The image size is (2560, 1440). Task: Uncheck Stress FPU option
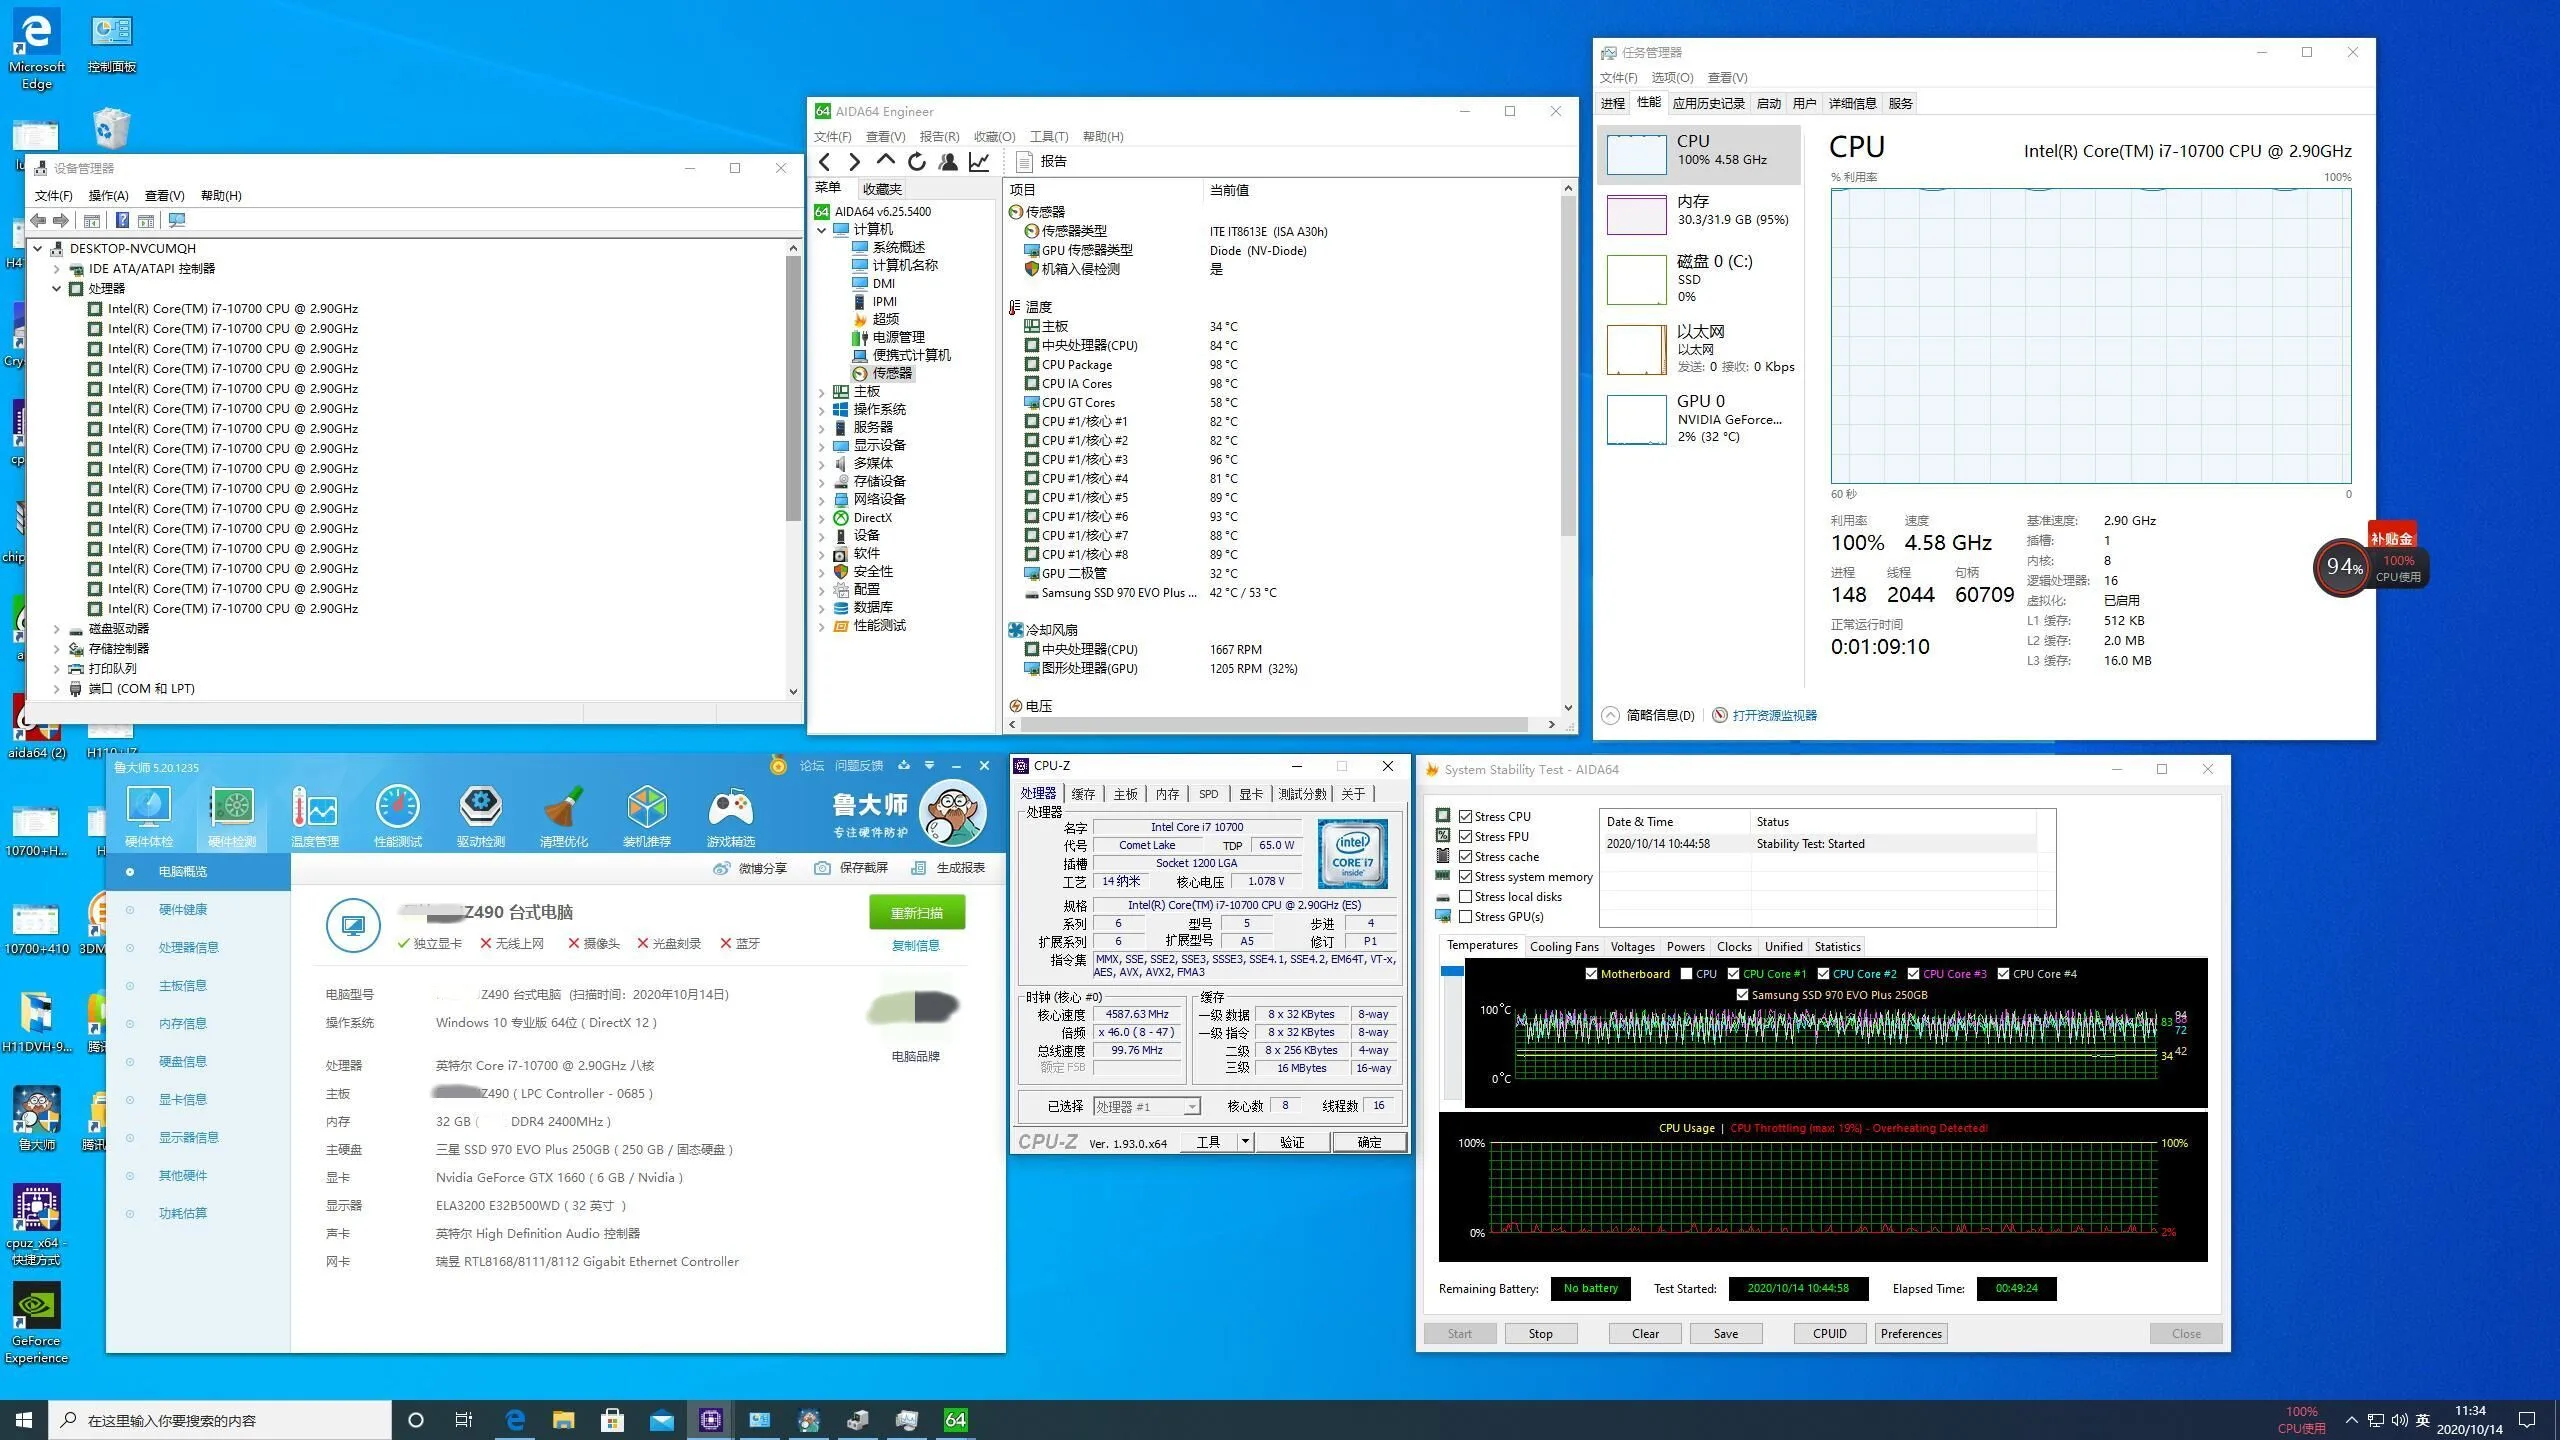1465,837
